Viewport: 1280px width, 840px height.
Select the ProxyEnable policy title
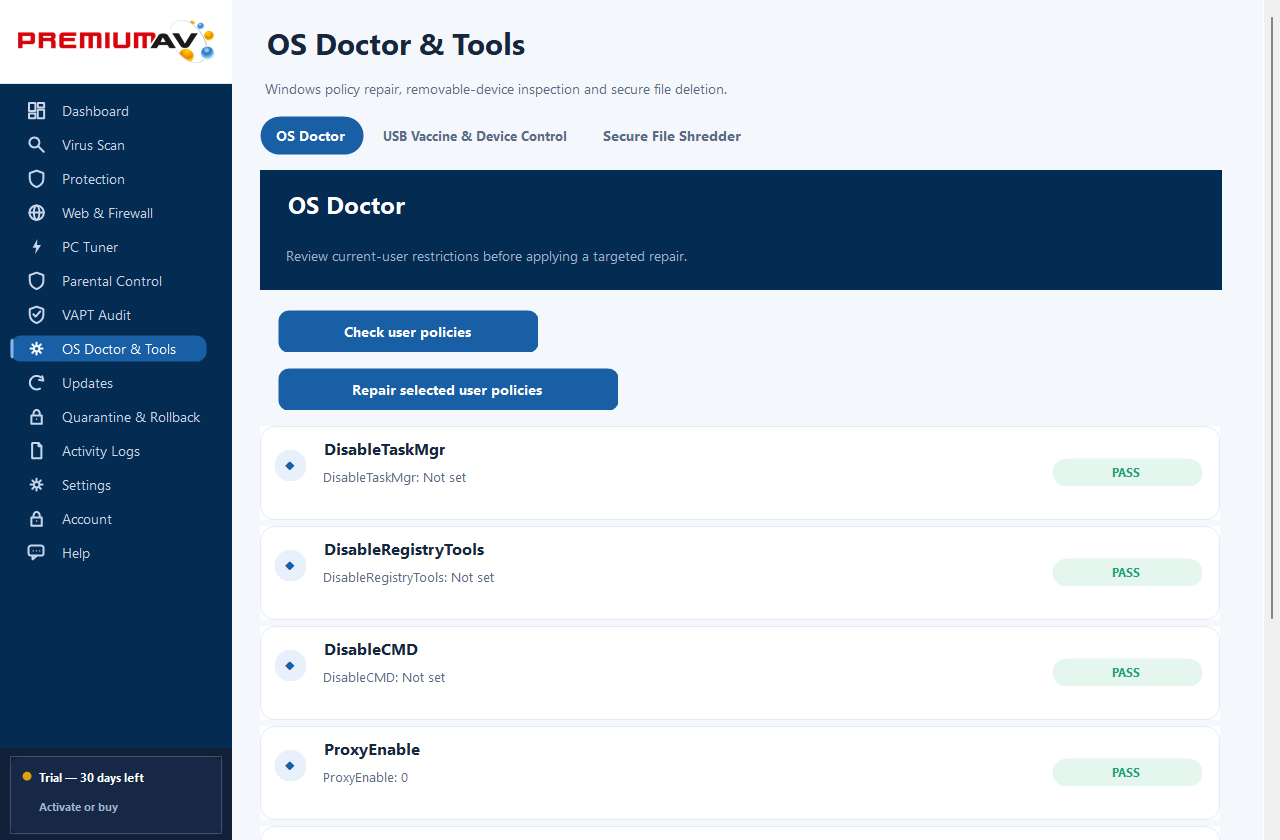372,750
